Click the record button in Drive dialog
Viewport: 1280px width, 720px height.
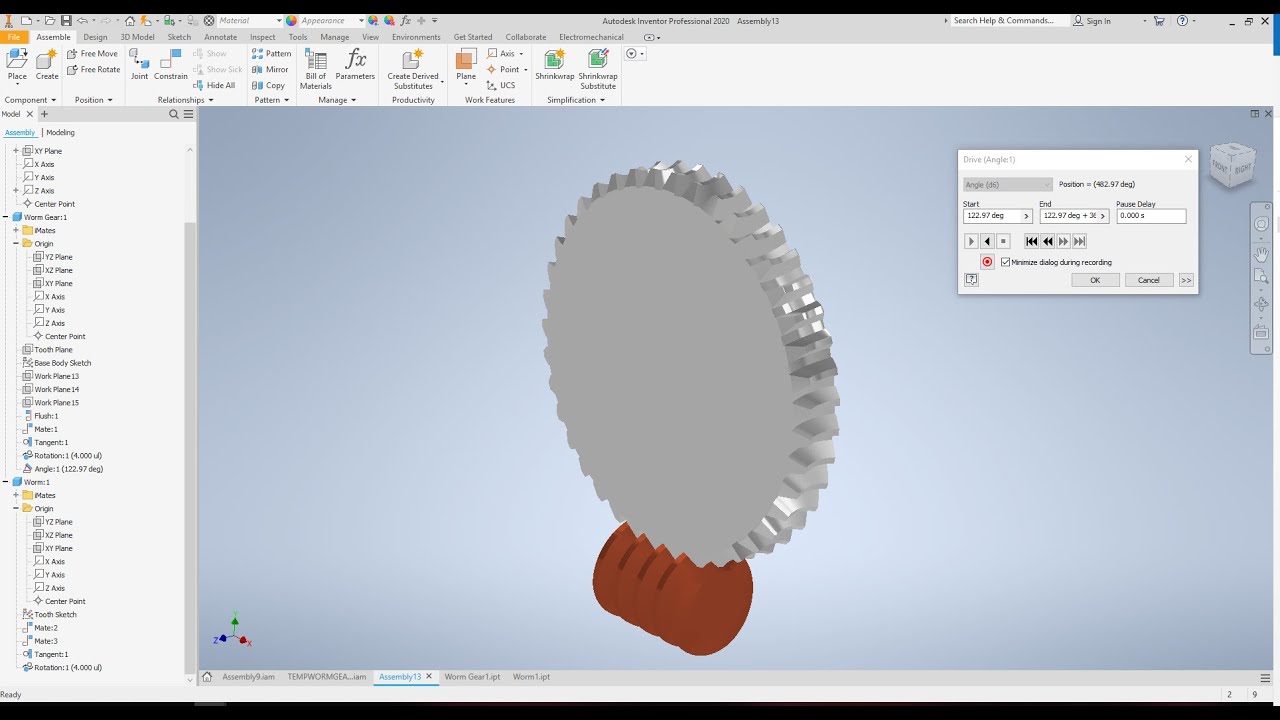coord(987,262)
